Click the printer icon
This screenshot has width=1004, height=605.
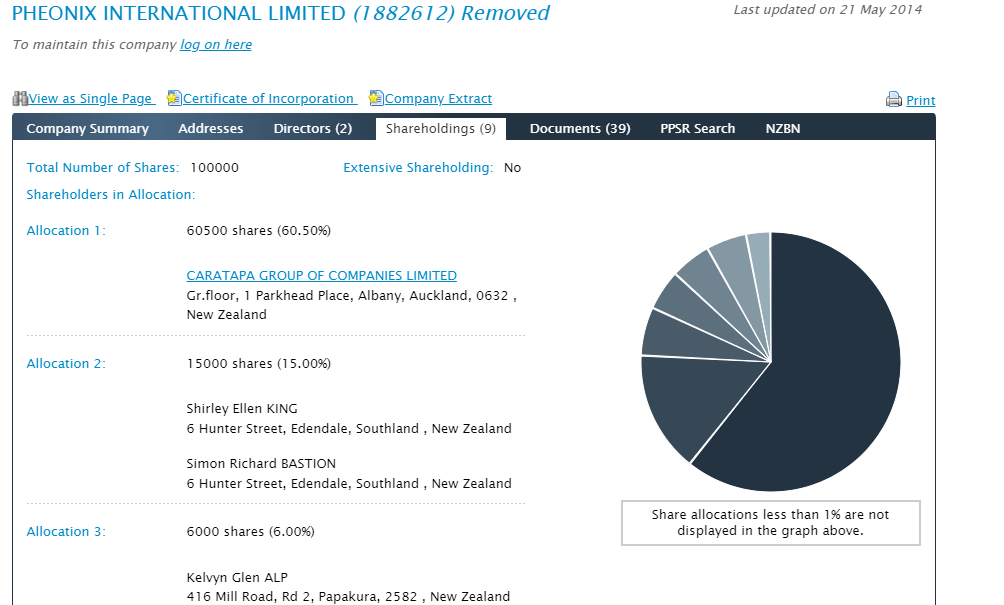(x=894, y=100)
